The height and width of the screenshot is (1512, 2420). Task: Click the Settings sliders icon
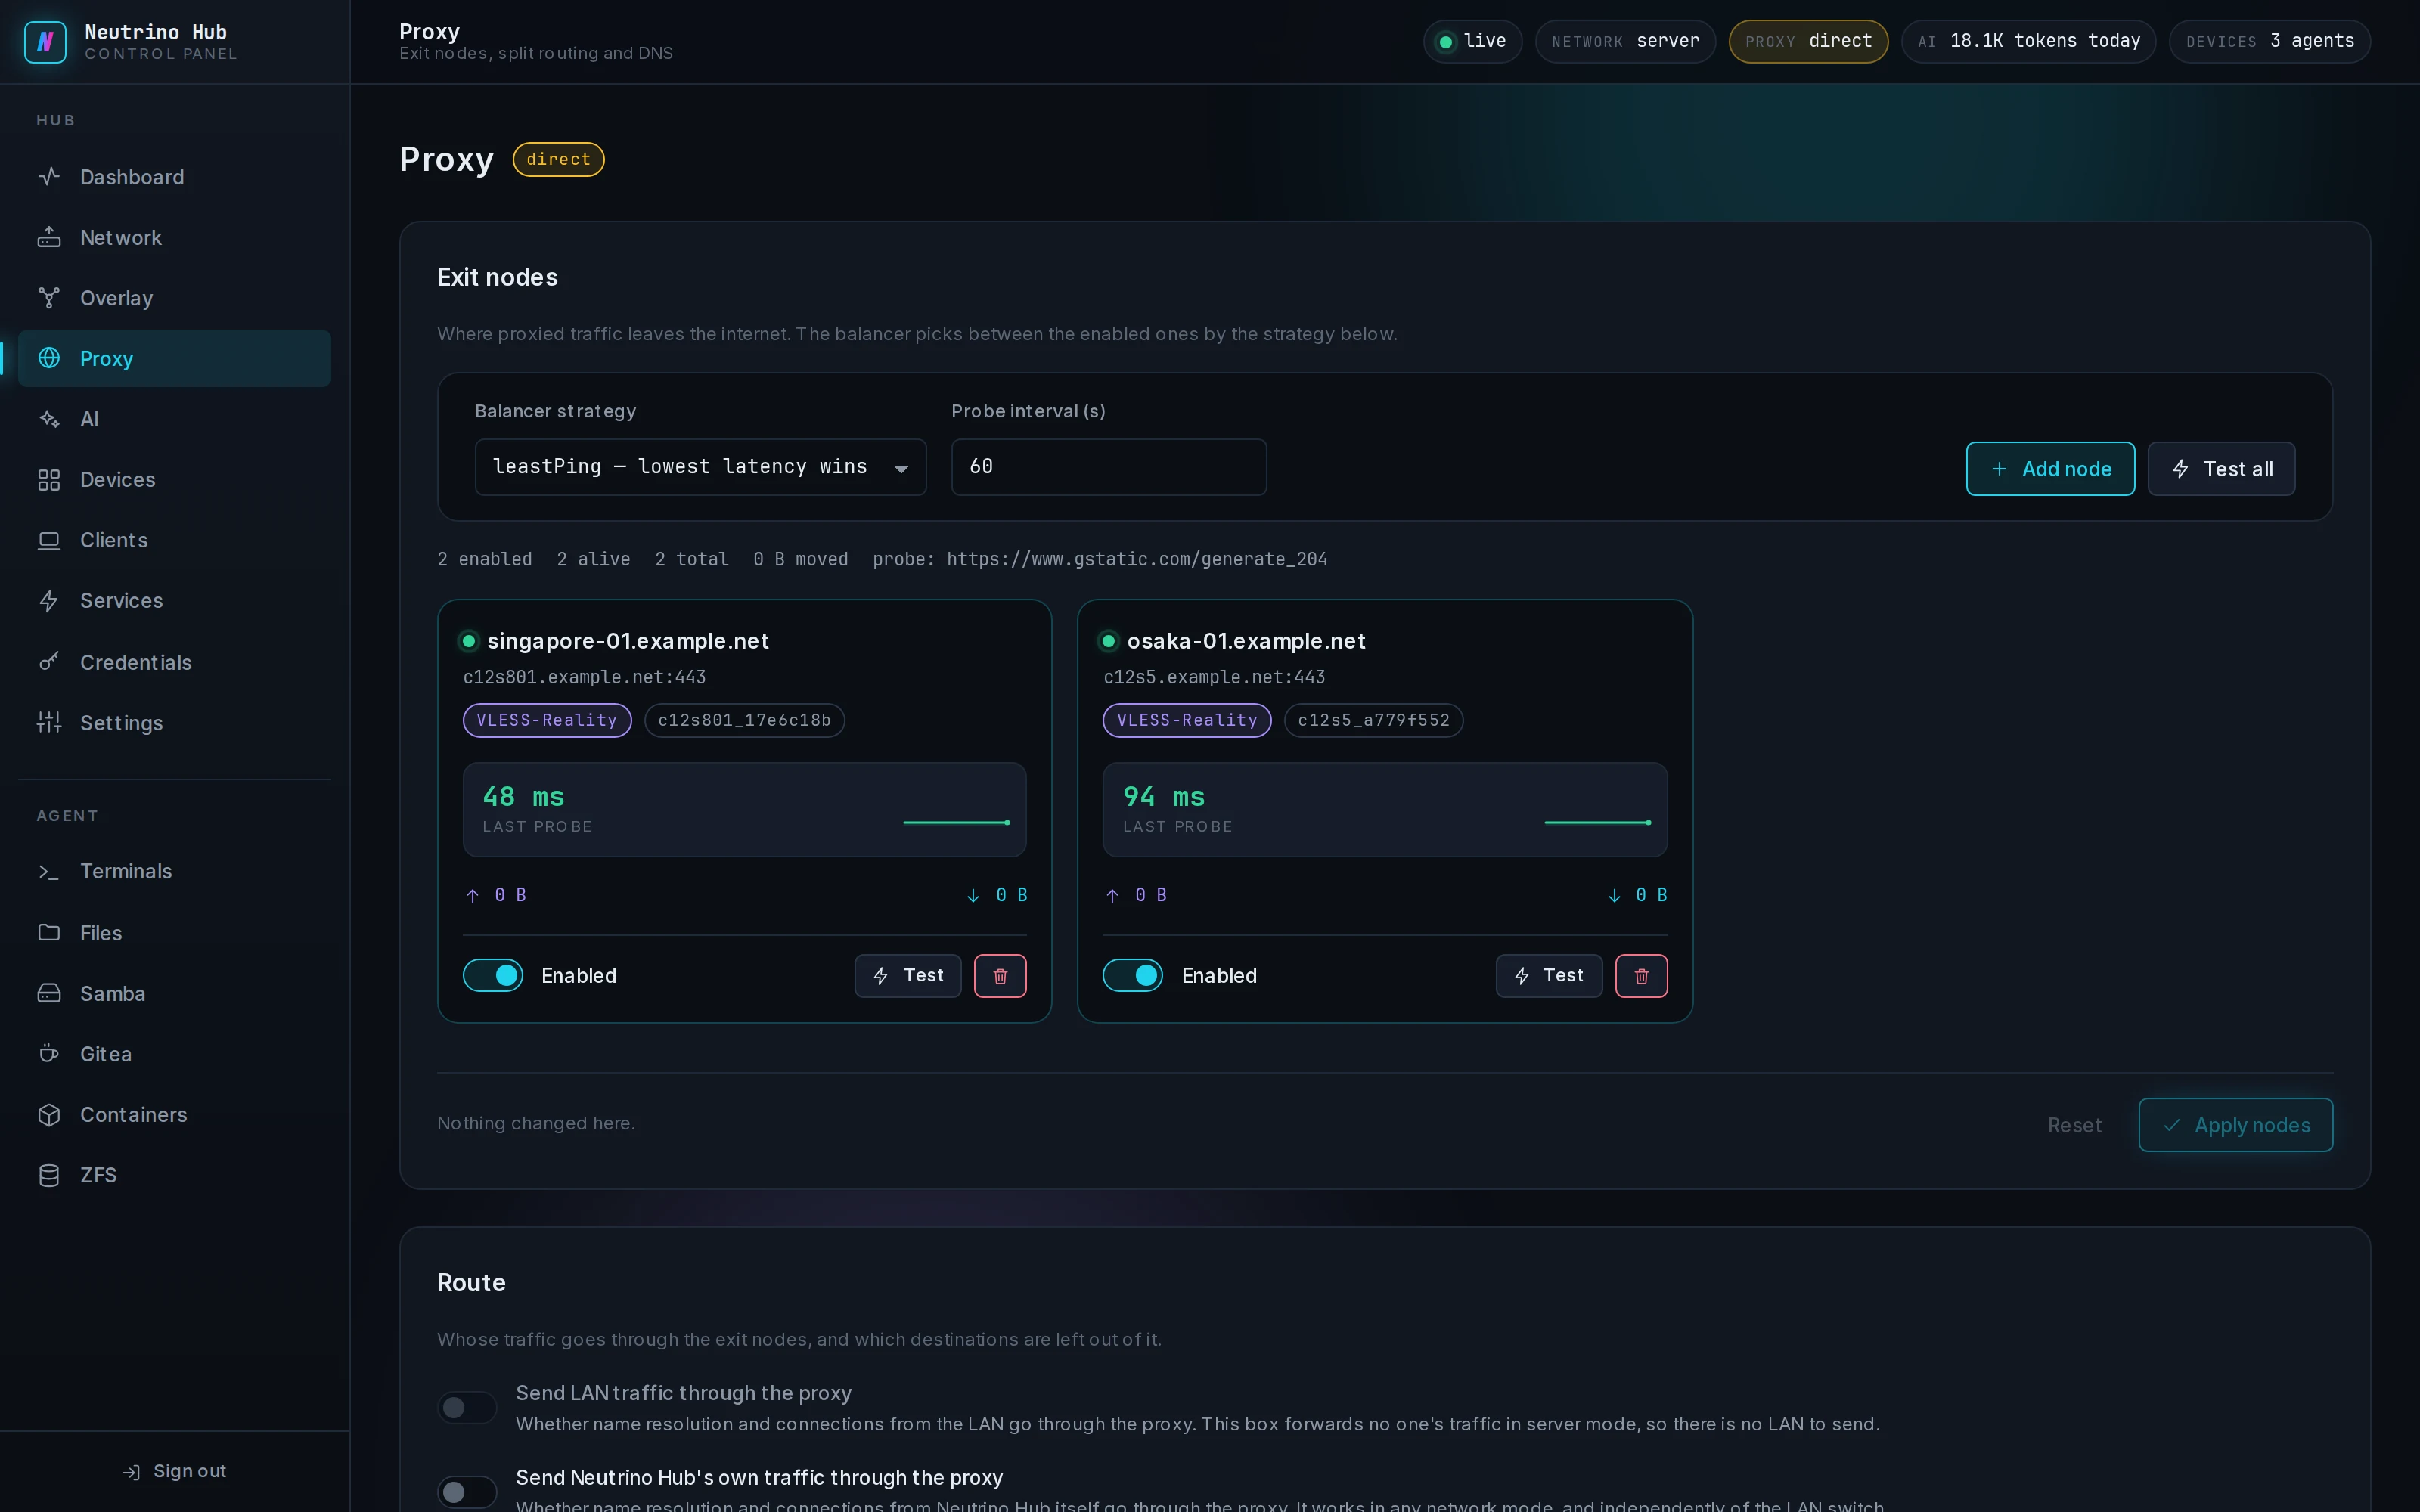point(49,722)
